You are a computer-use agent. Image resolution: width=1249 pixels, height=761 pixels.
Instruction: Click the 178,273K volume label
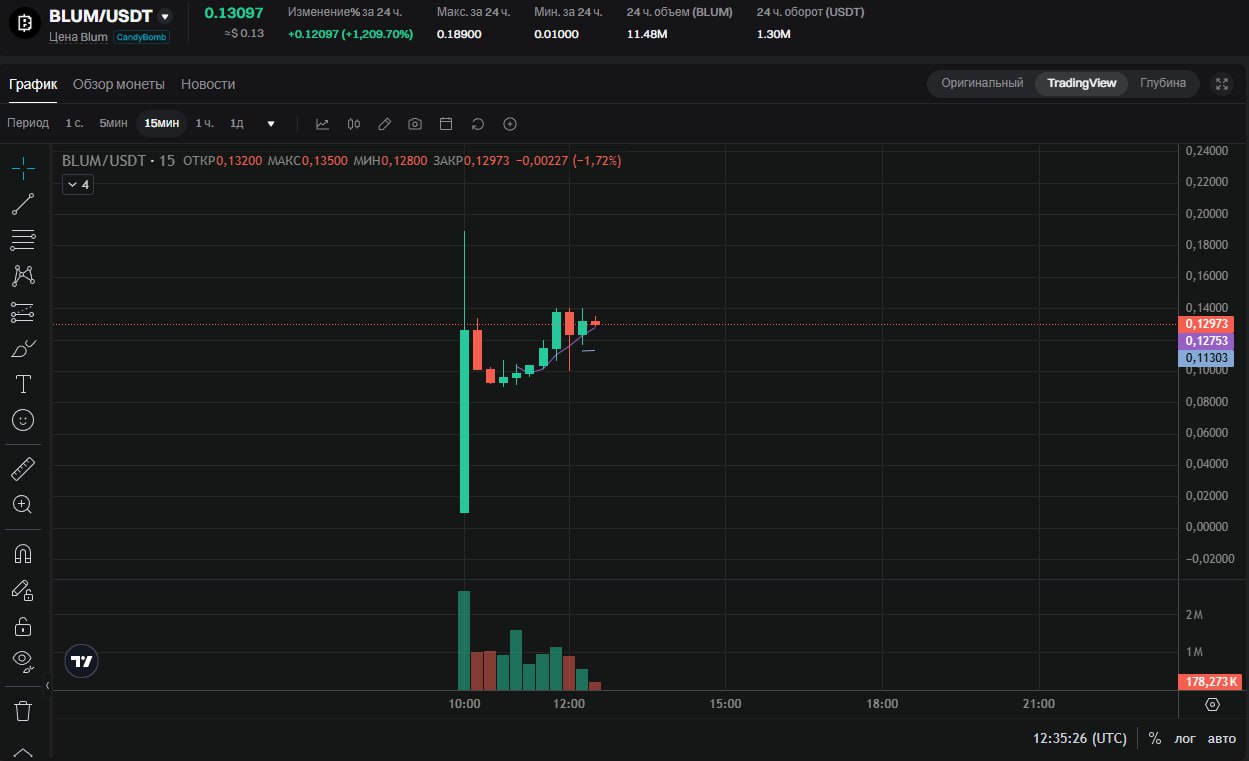coord(1210,682)
